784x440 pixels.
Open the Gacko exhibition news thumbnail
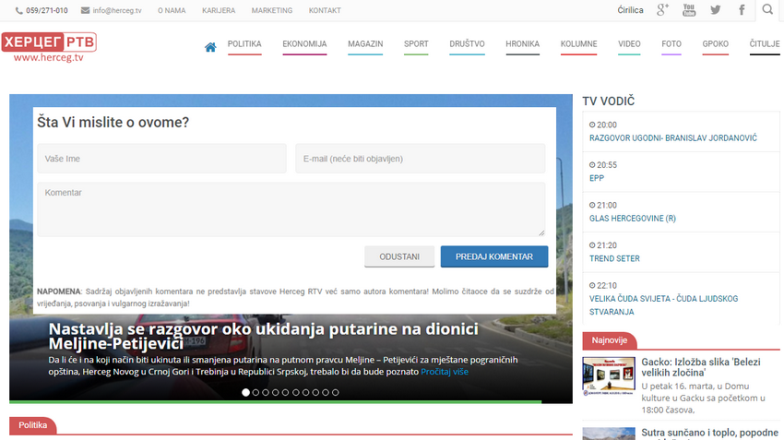coord(609,378)
